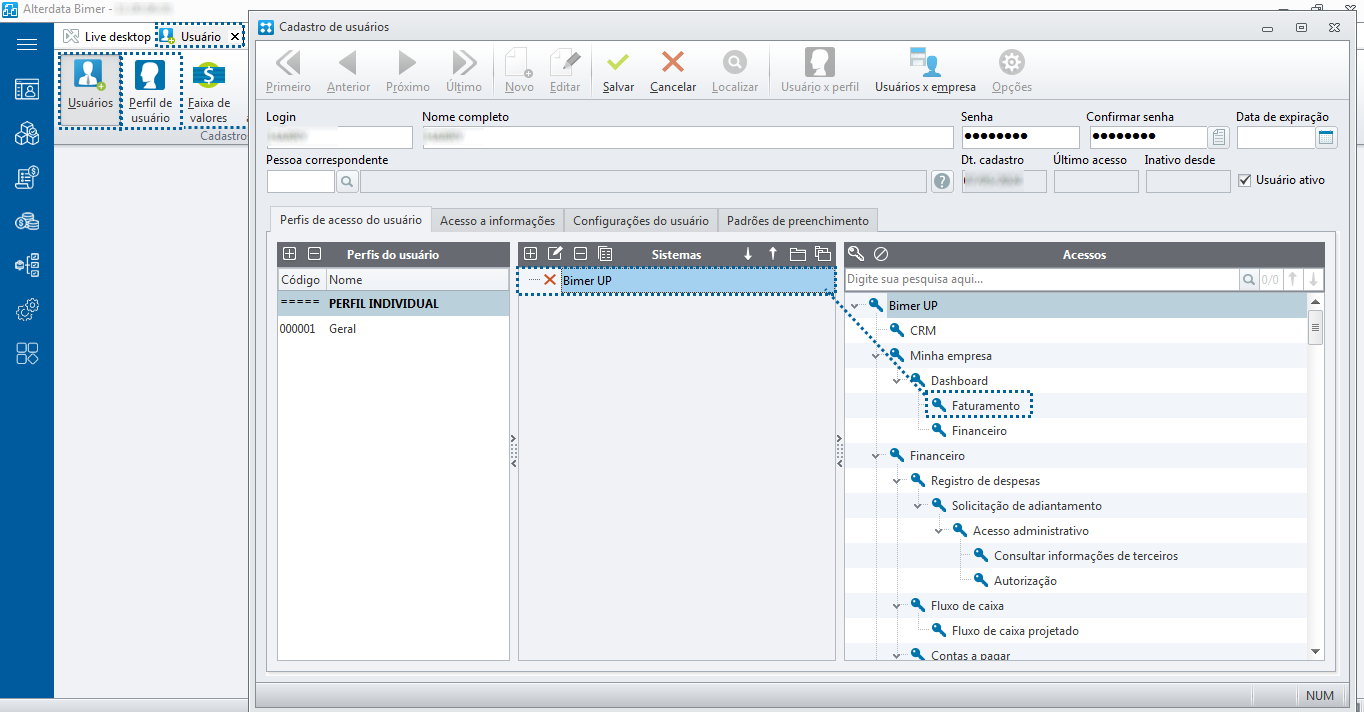Open the coins finance module in sidebar
The height and width of the screenshot is (712, 1364).
27,221
